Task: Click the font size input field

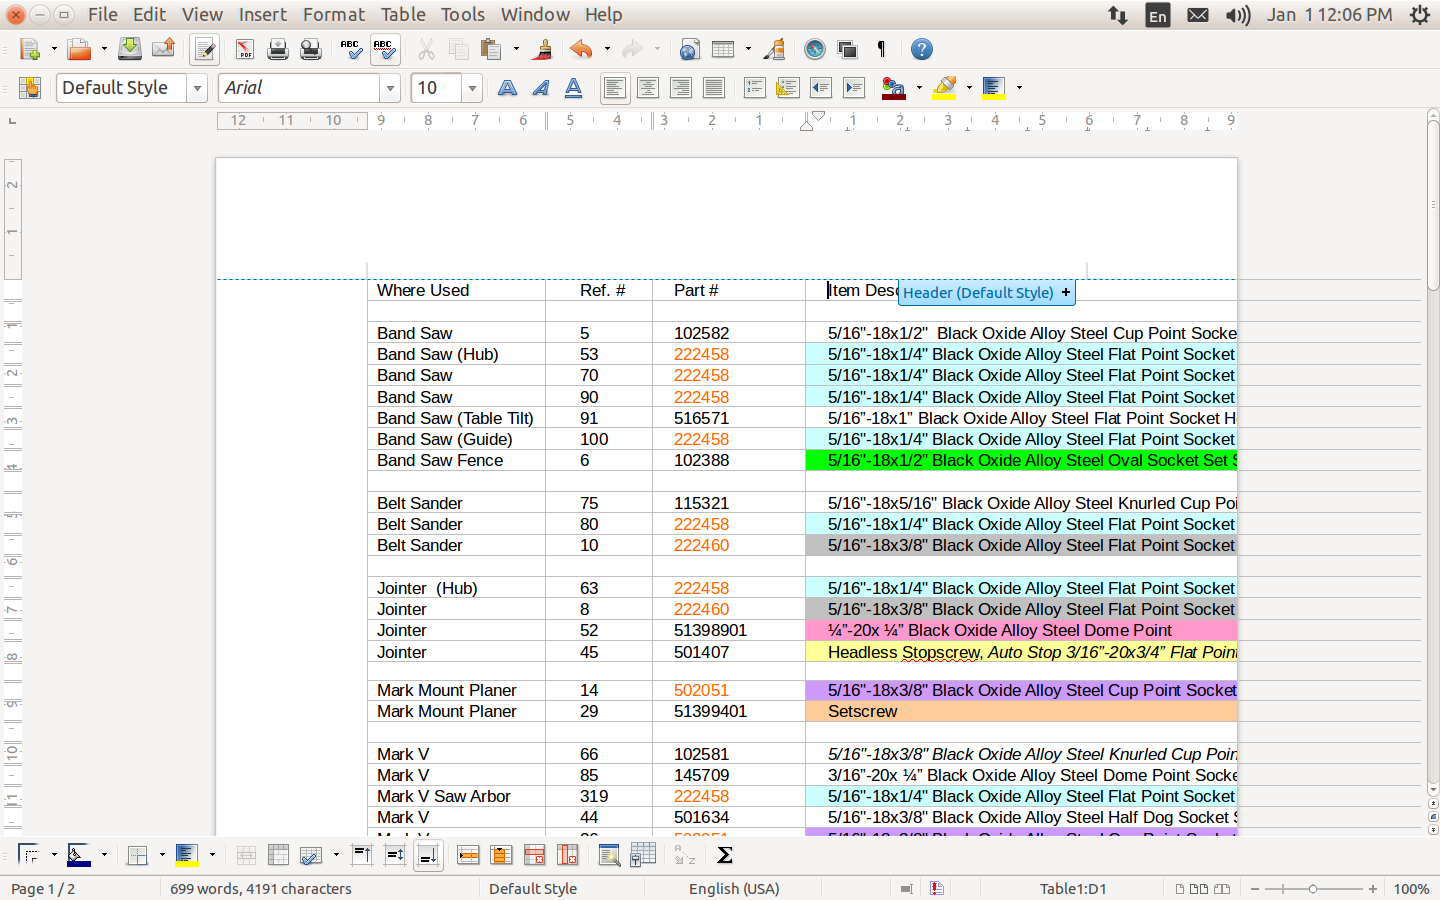Action: pyautogui.click(x=437, y=88)
